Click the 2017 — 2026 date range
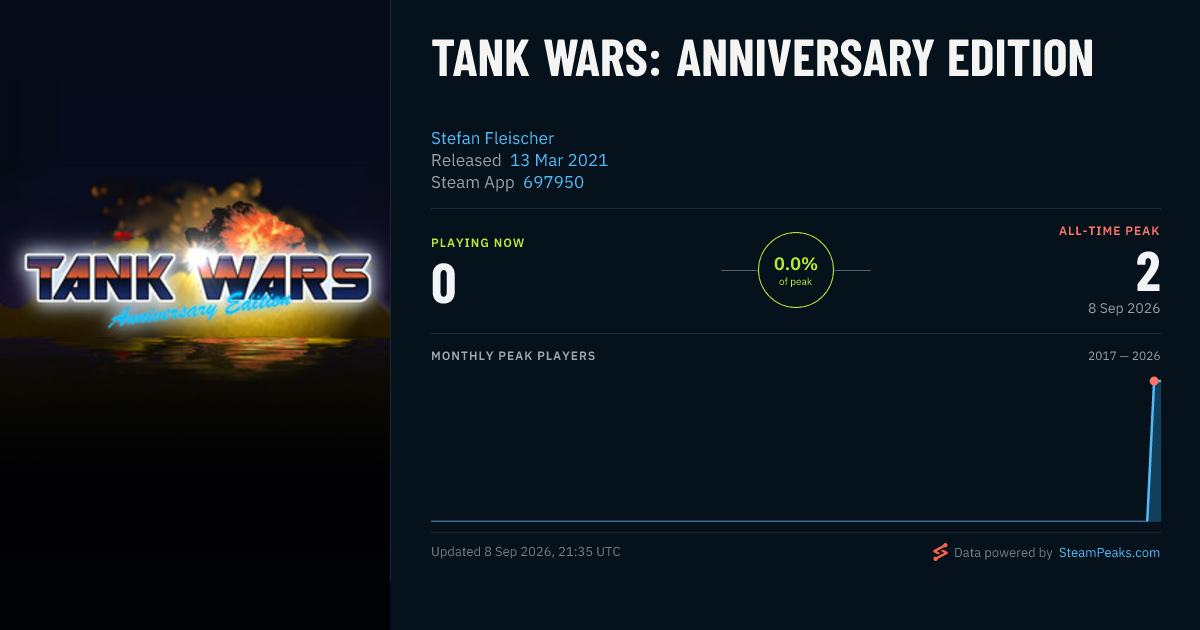The width and height of the screenshot is (1200, 630). (x=1124, y=356)
